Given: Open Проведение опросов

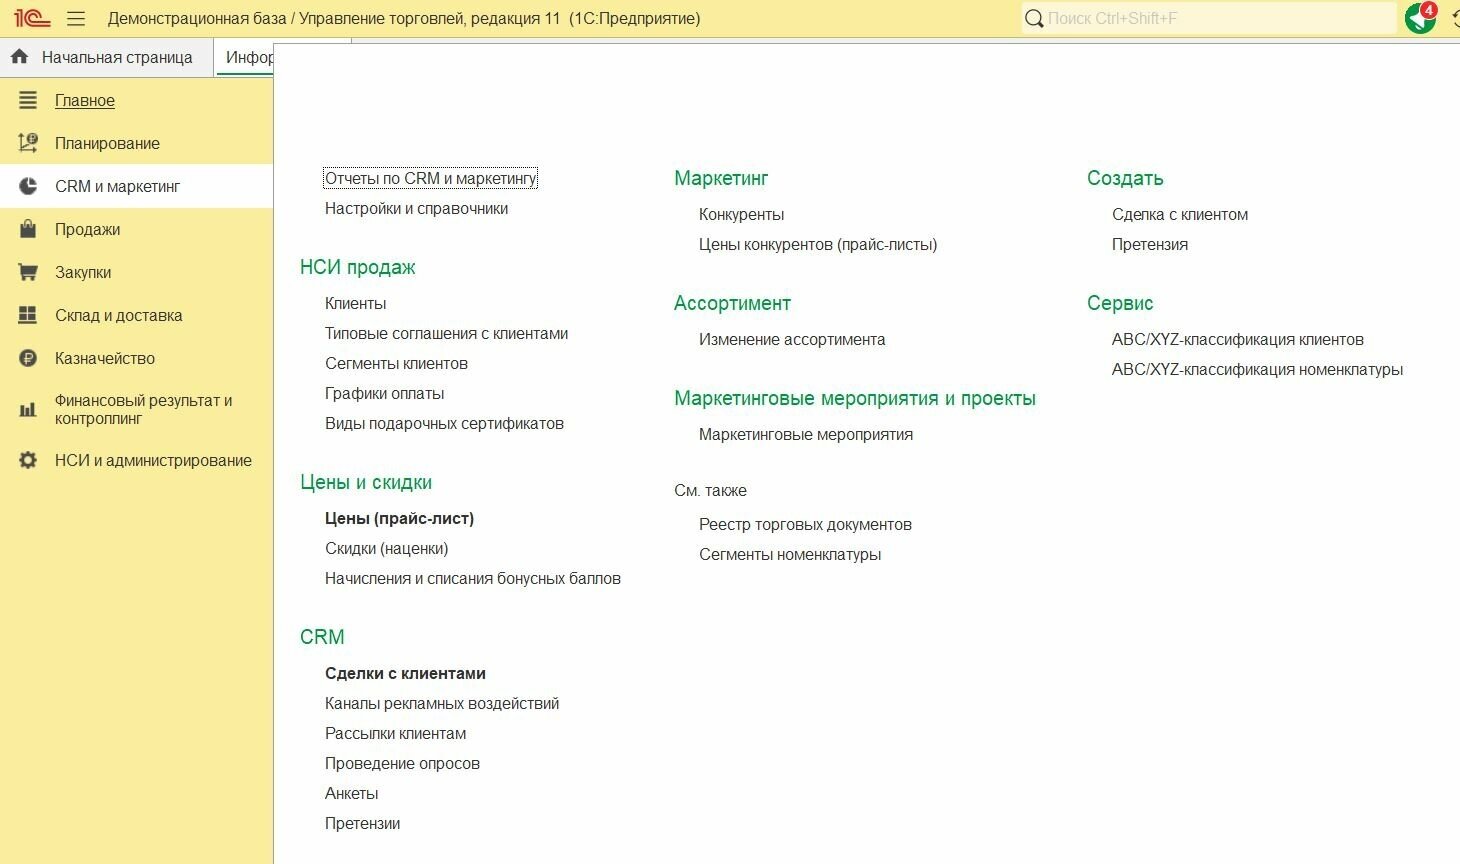Looking at the screenshot, I should (x=402, y=763).
